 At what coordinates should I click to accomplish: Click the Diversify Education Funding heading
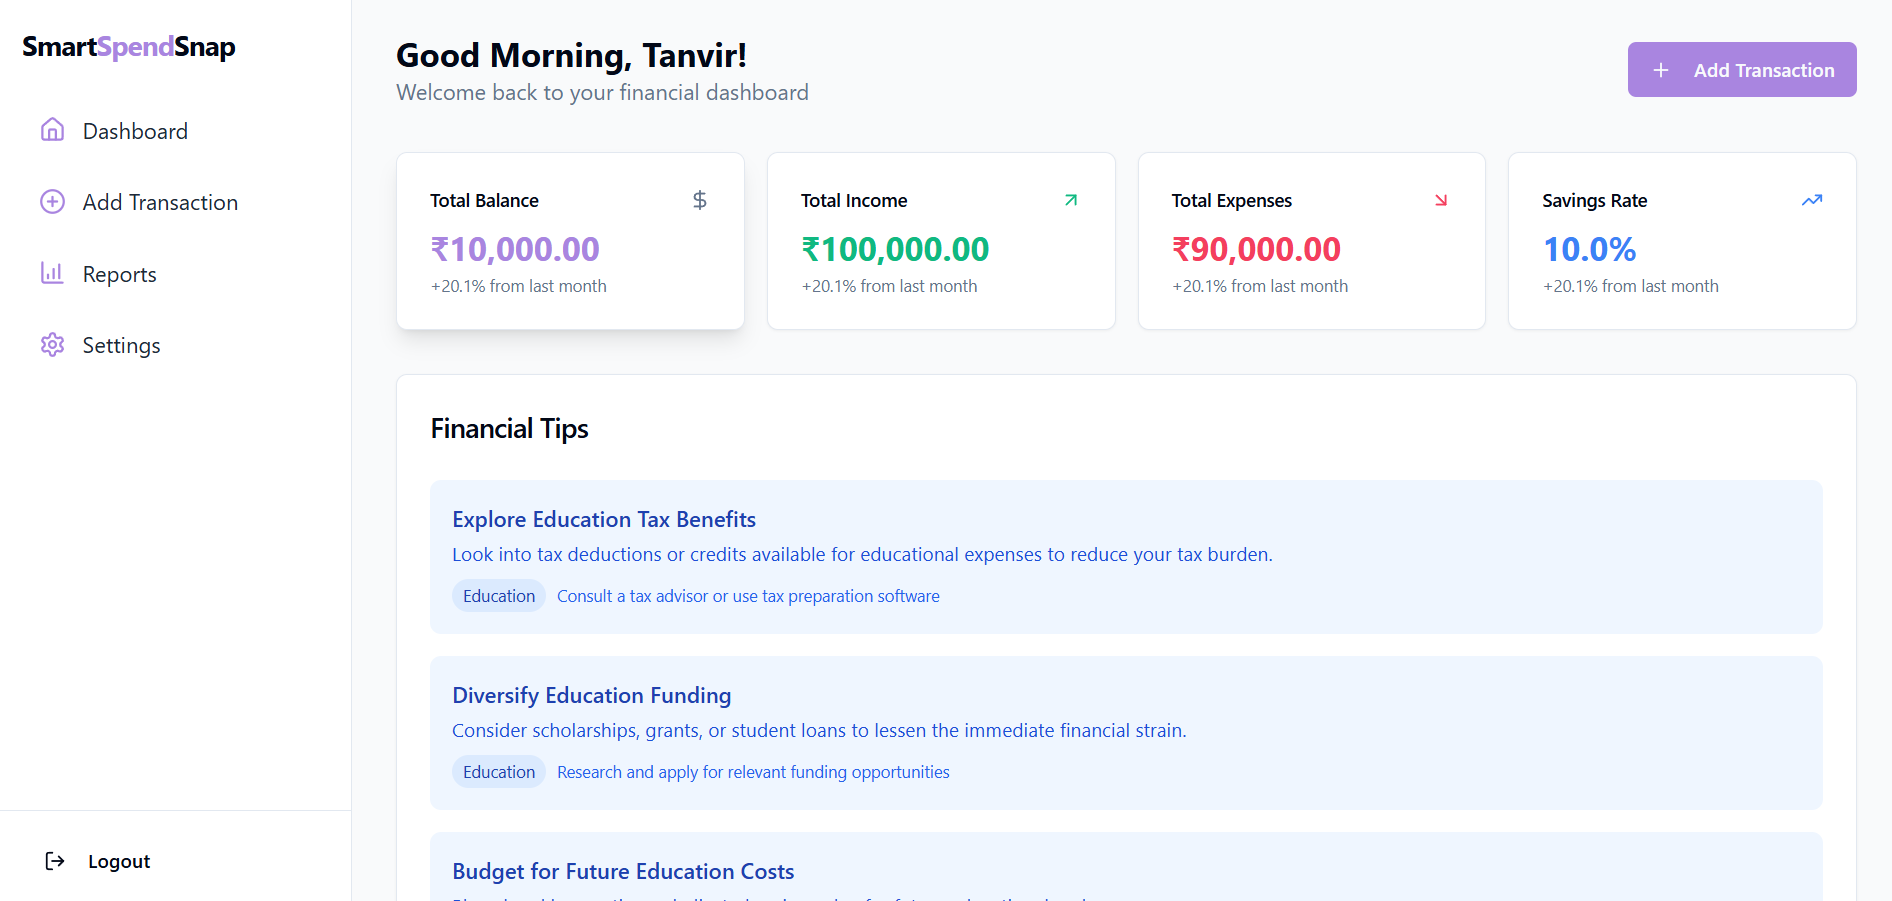pos(591,695)
